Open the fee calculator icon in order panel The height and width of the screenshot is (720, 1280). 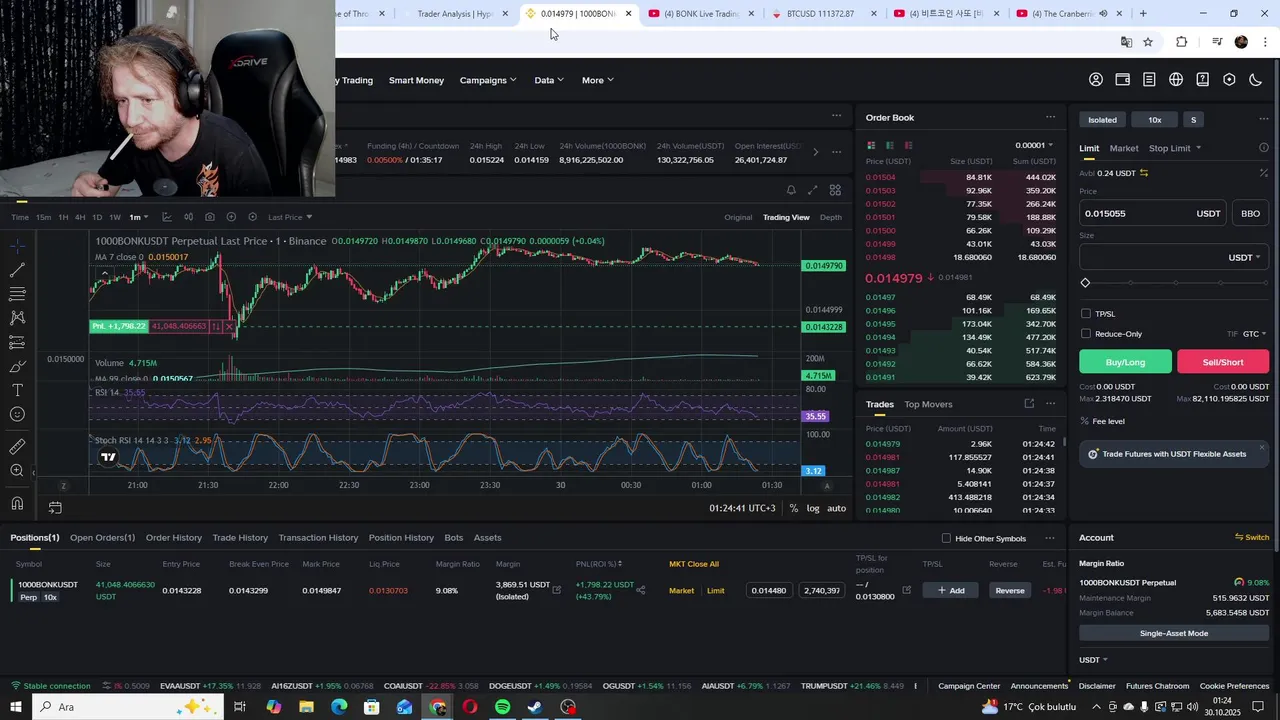point(1263,173)
